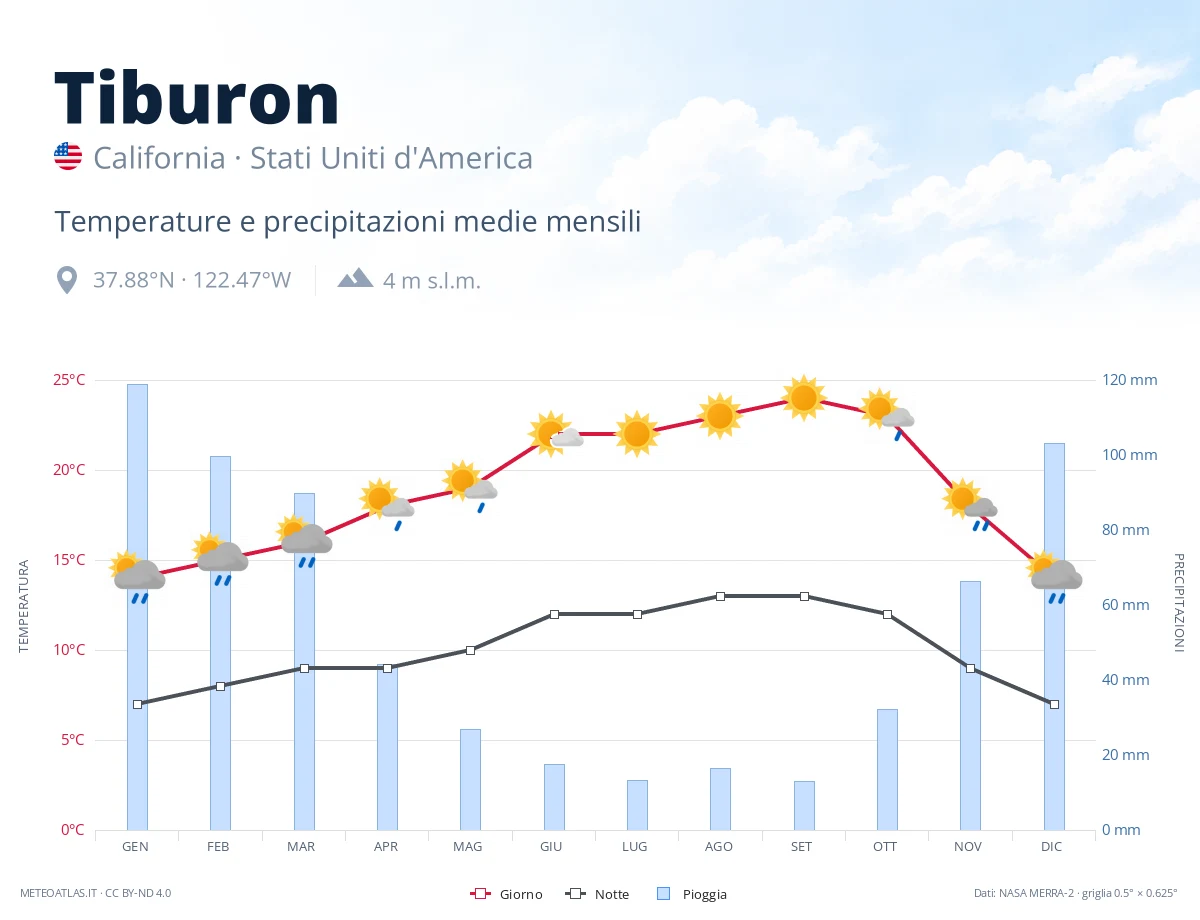Click the FEB weather icon on the chart

click(220, 559)
